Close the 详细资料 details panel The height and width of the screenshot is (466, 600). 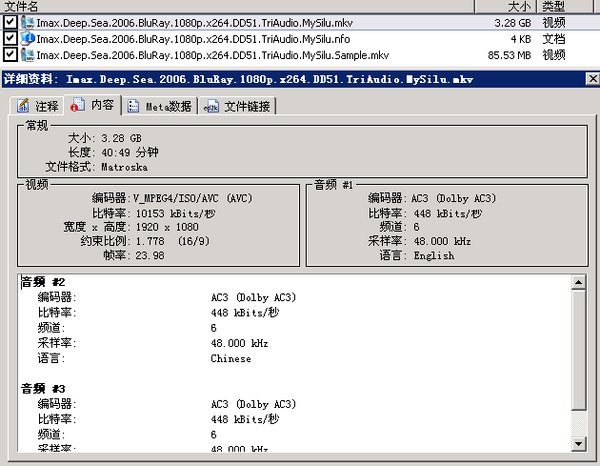[x=592, y=79]
